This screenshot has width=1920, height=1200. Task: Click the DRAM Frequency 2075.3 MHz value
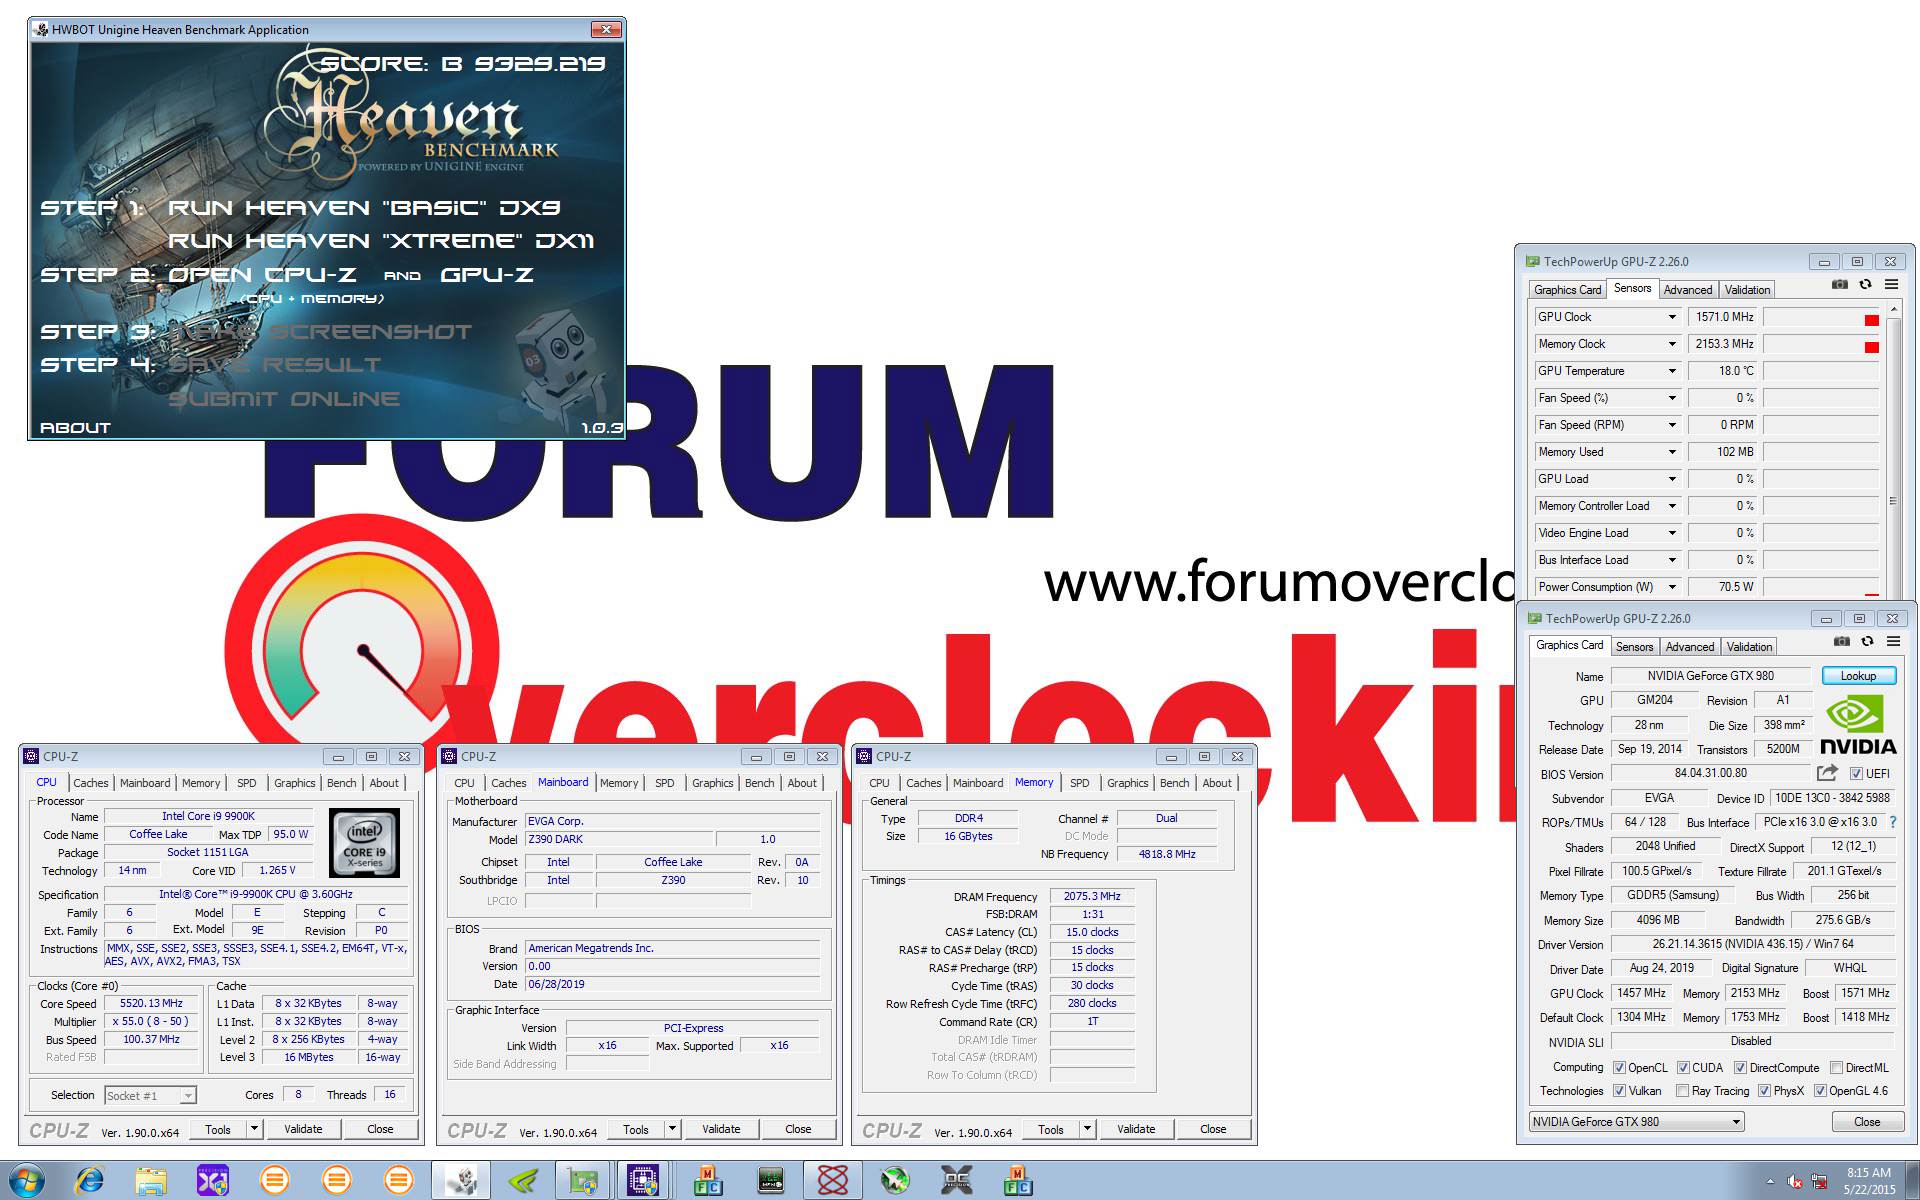click(x=1092, y=896)
